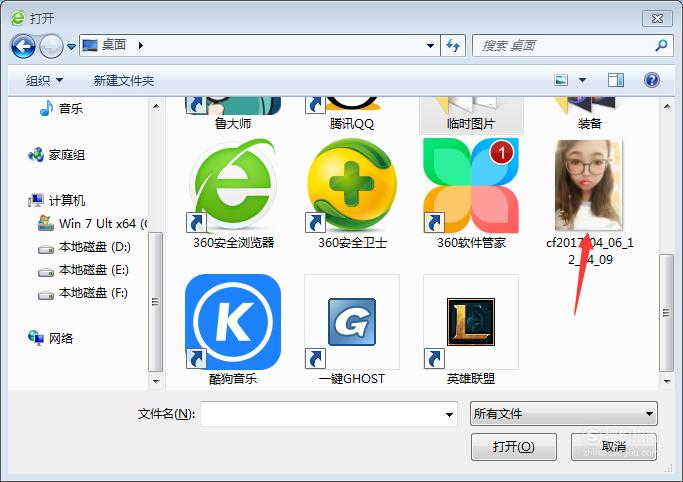
Task: Click the file list scrollbar thumb
Action: pos(666,313)
